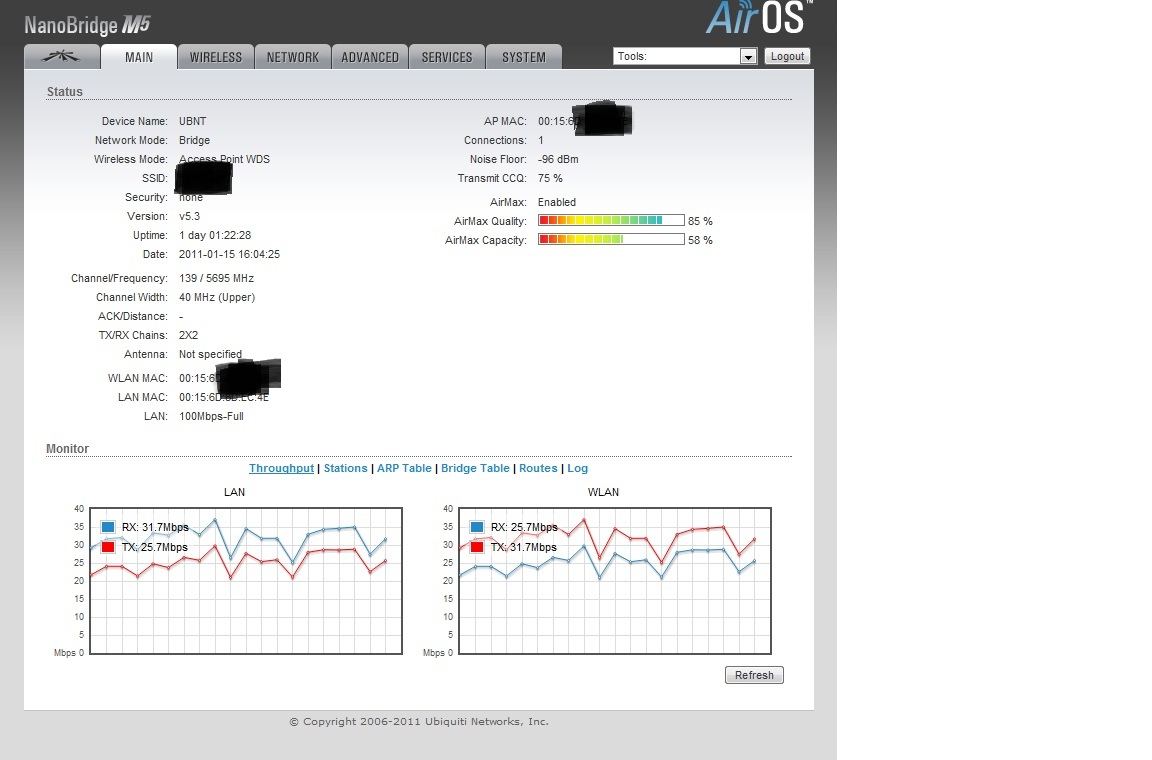Click the AirMax Capacity progress bar

(x=611, y=240)
